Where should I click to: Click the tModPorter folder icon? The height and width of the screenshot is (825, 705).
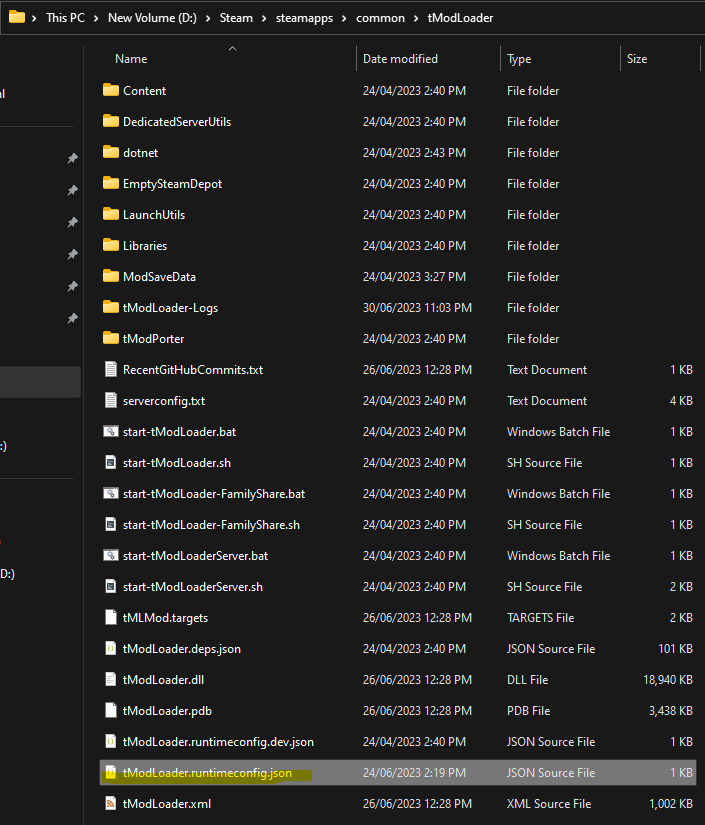110,338
